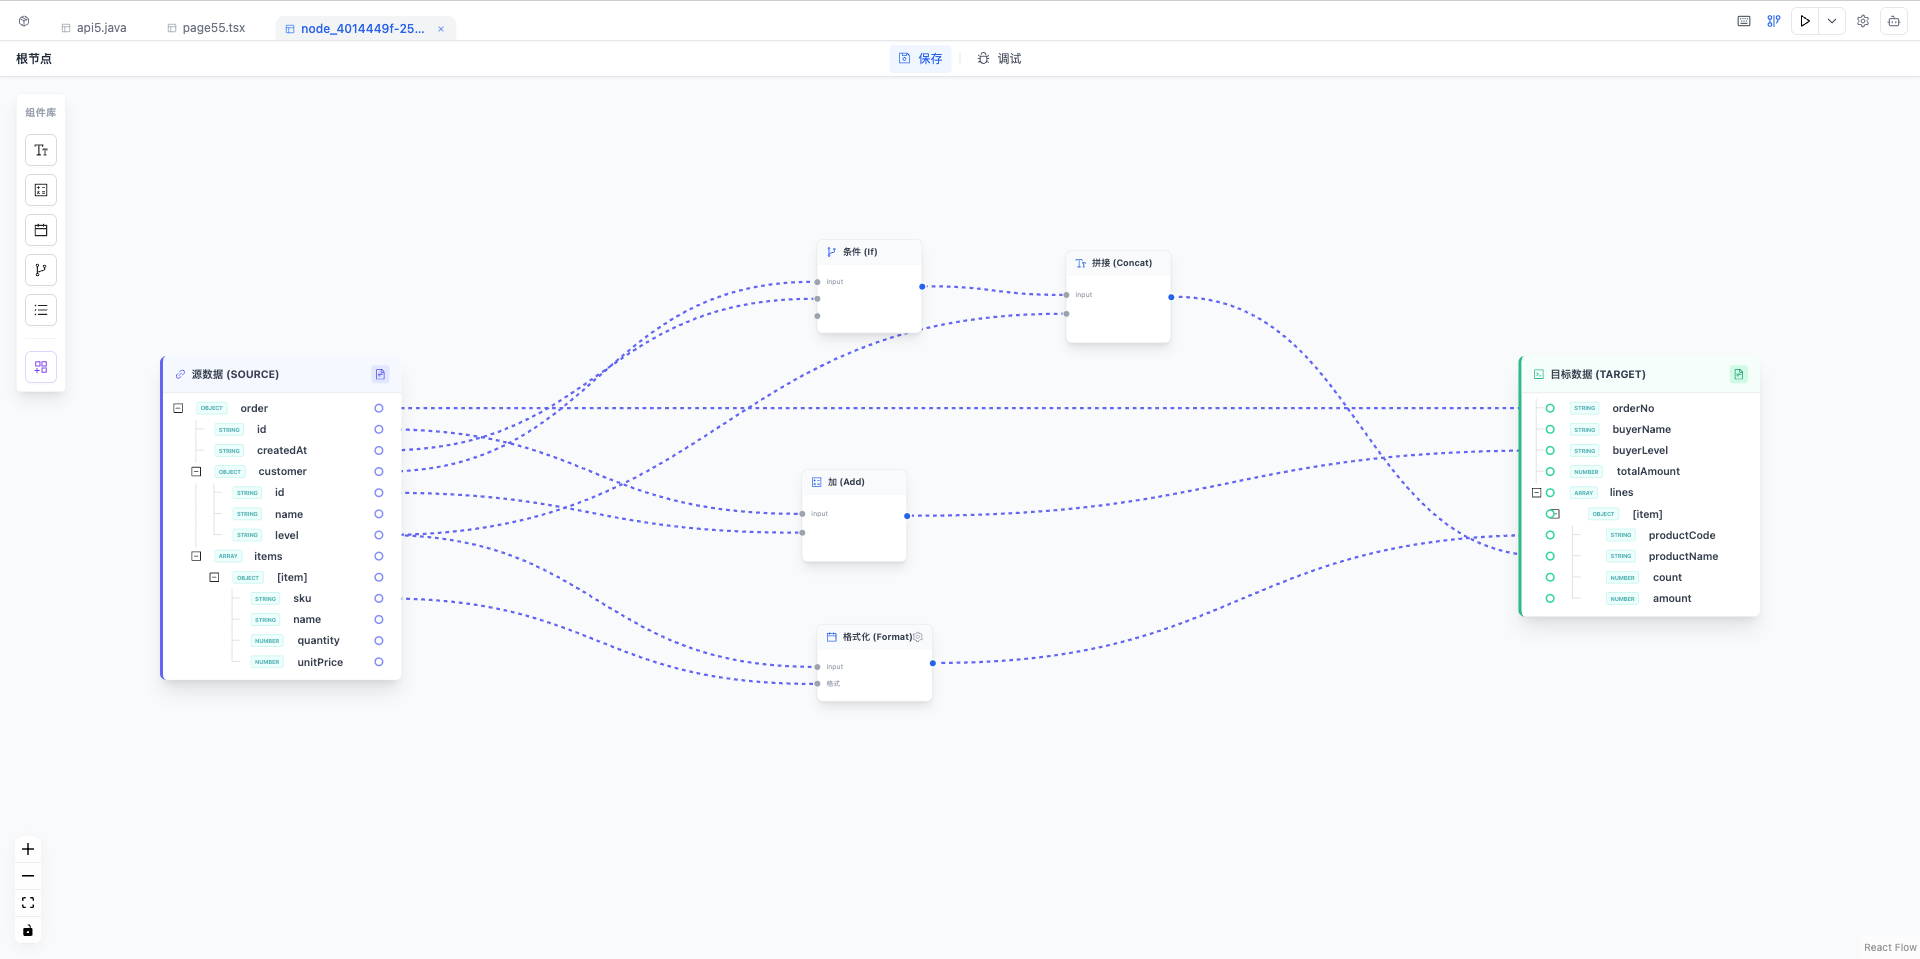Click the Format node settings gear
1920x959 pixels.
point(918,637)
